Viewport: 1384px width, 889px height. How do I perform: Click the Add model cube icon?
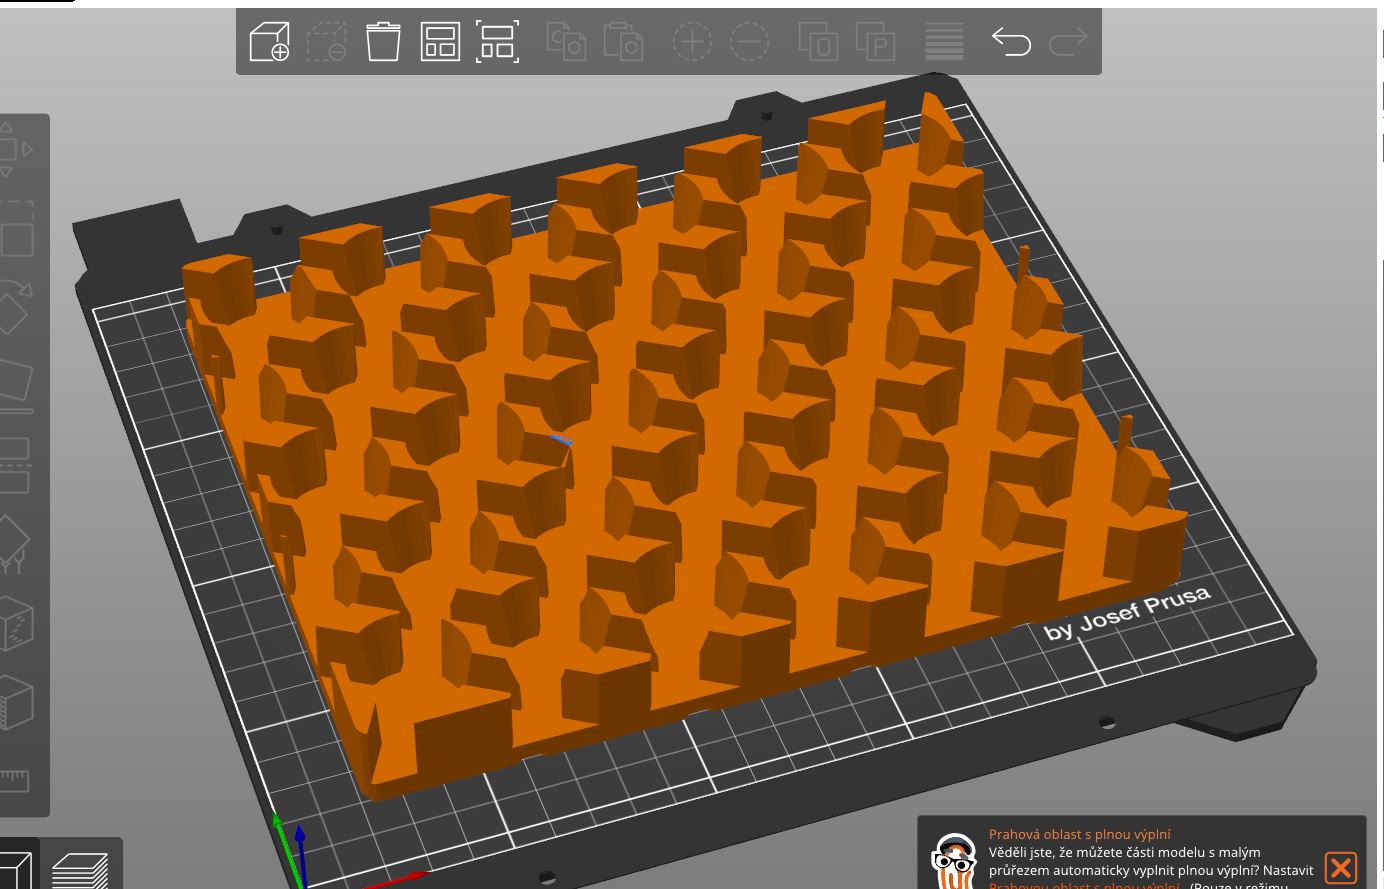269,42
